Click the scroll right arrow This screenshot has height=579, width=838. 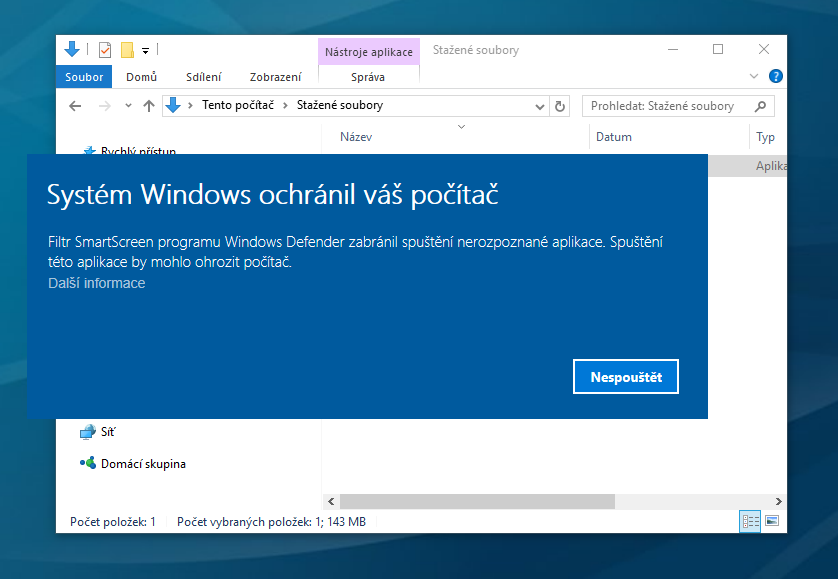(779, 501)
